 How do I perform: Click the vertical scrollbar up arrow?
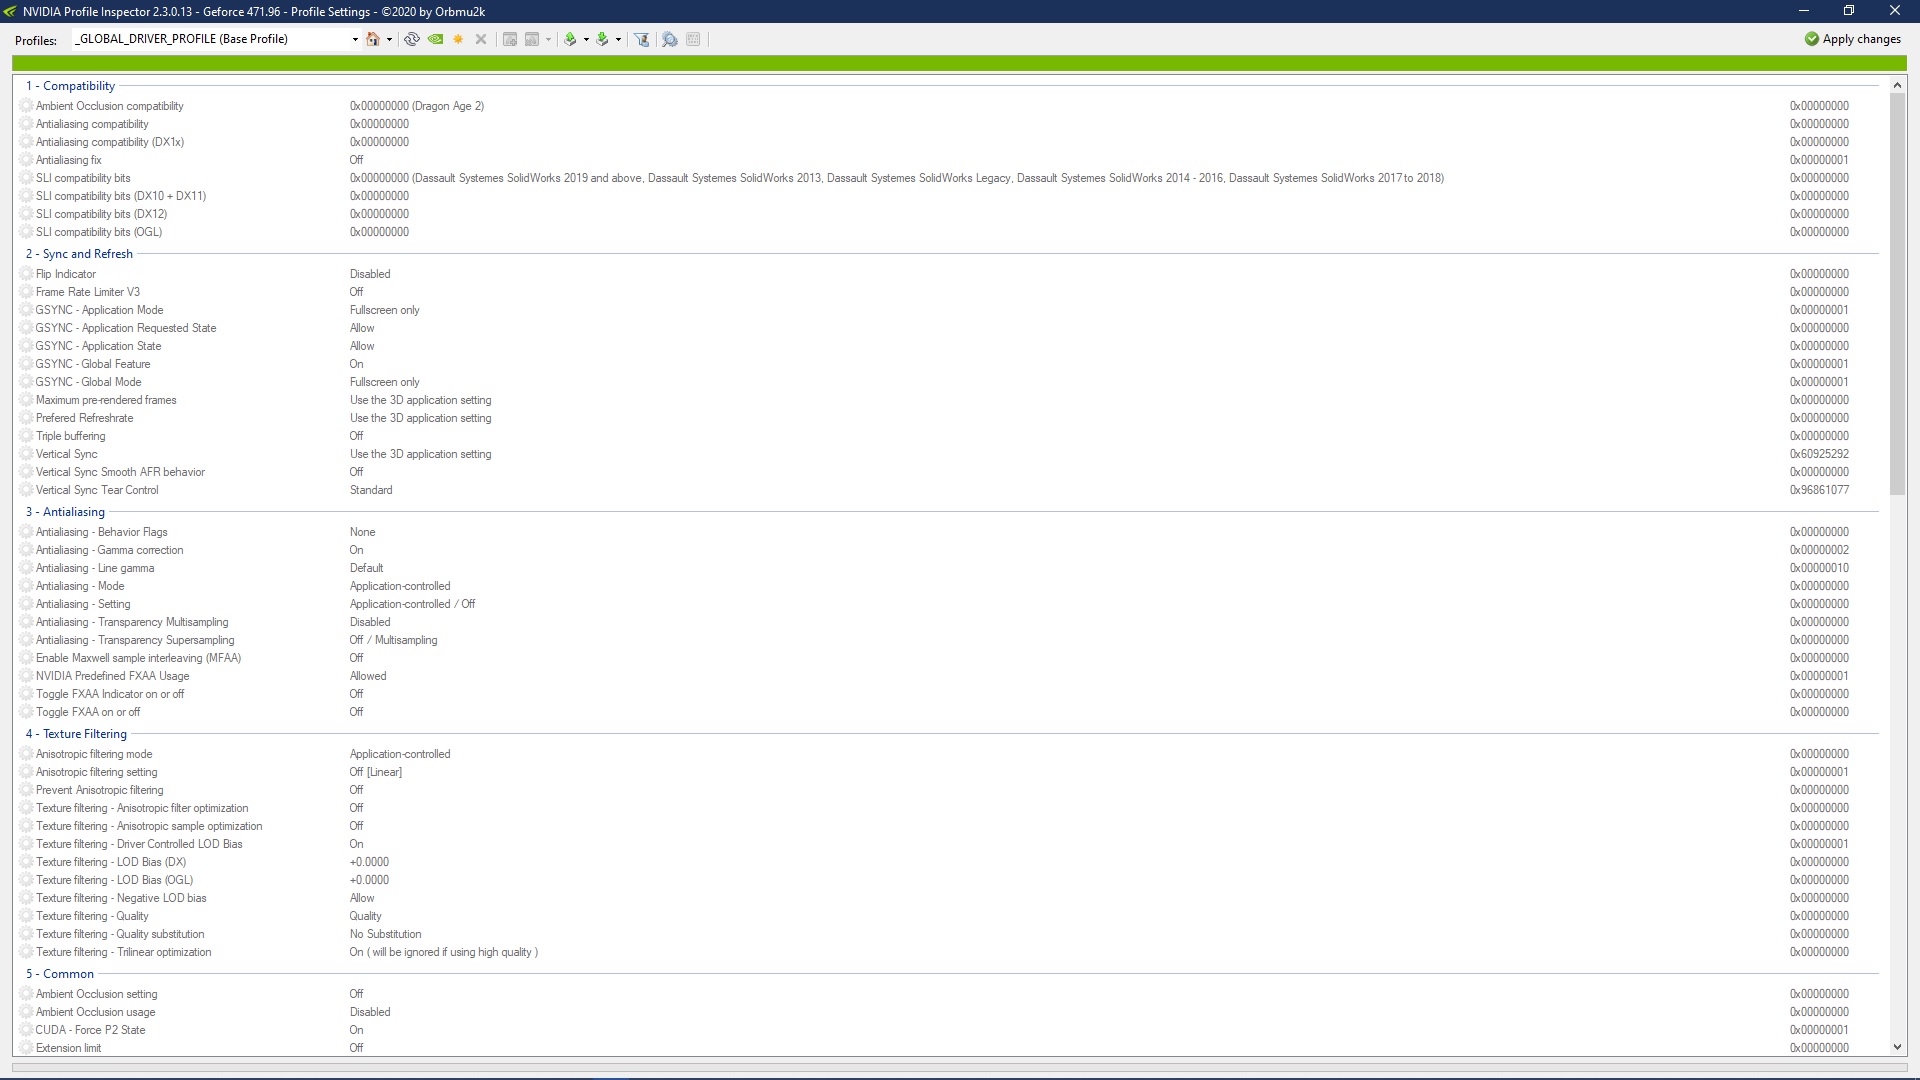tap(1897, 85)
